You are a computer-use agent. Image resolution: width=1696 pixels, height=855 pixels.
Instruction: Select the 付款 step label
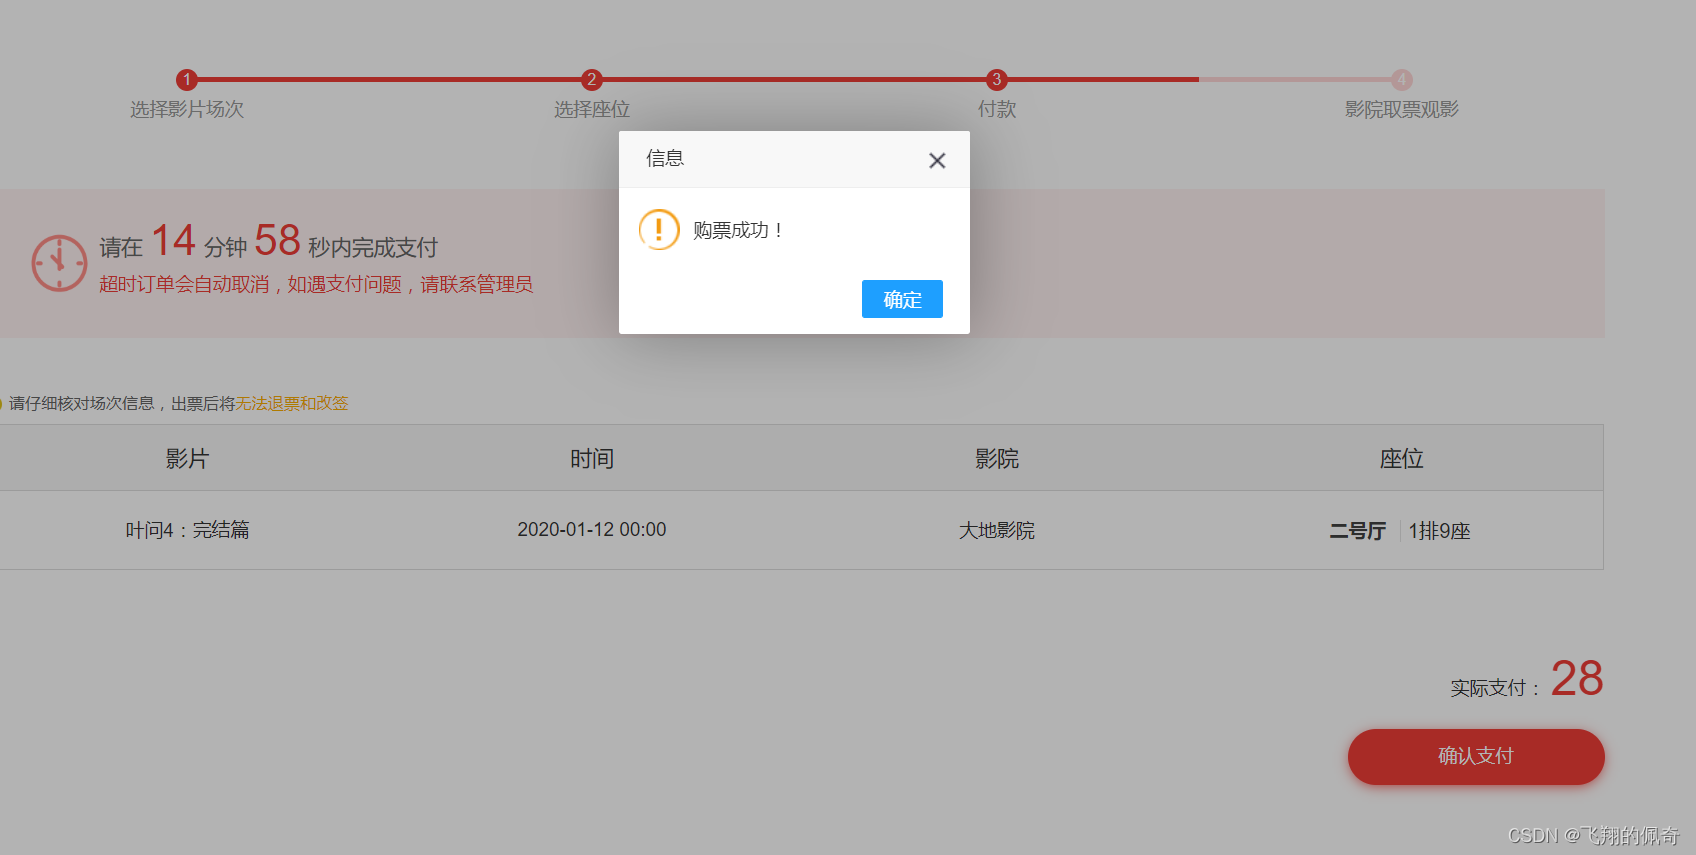[x=997, y=109]
